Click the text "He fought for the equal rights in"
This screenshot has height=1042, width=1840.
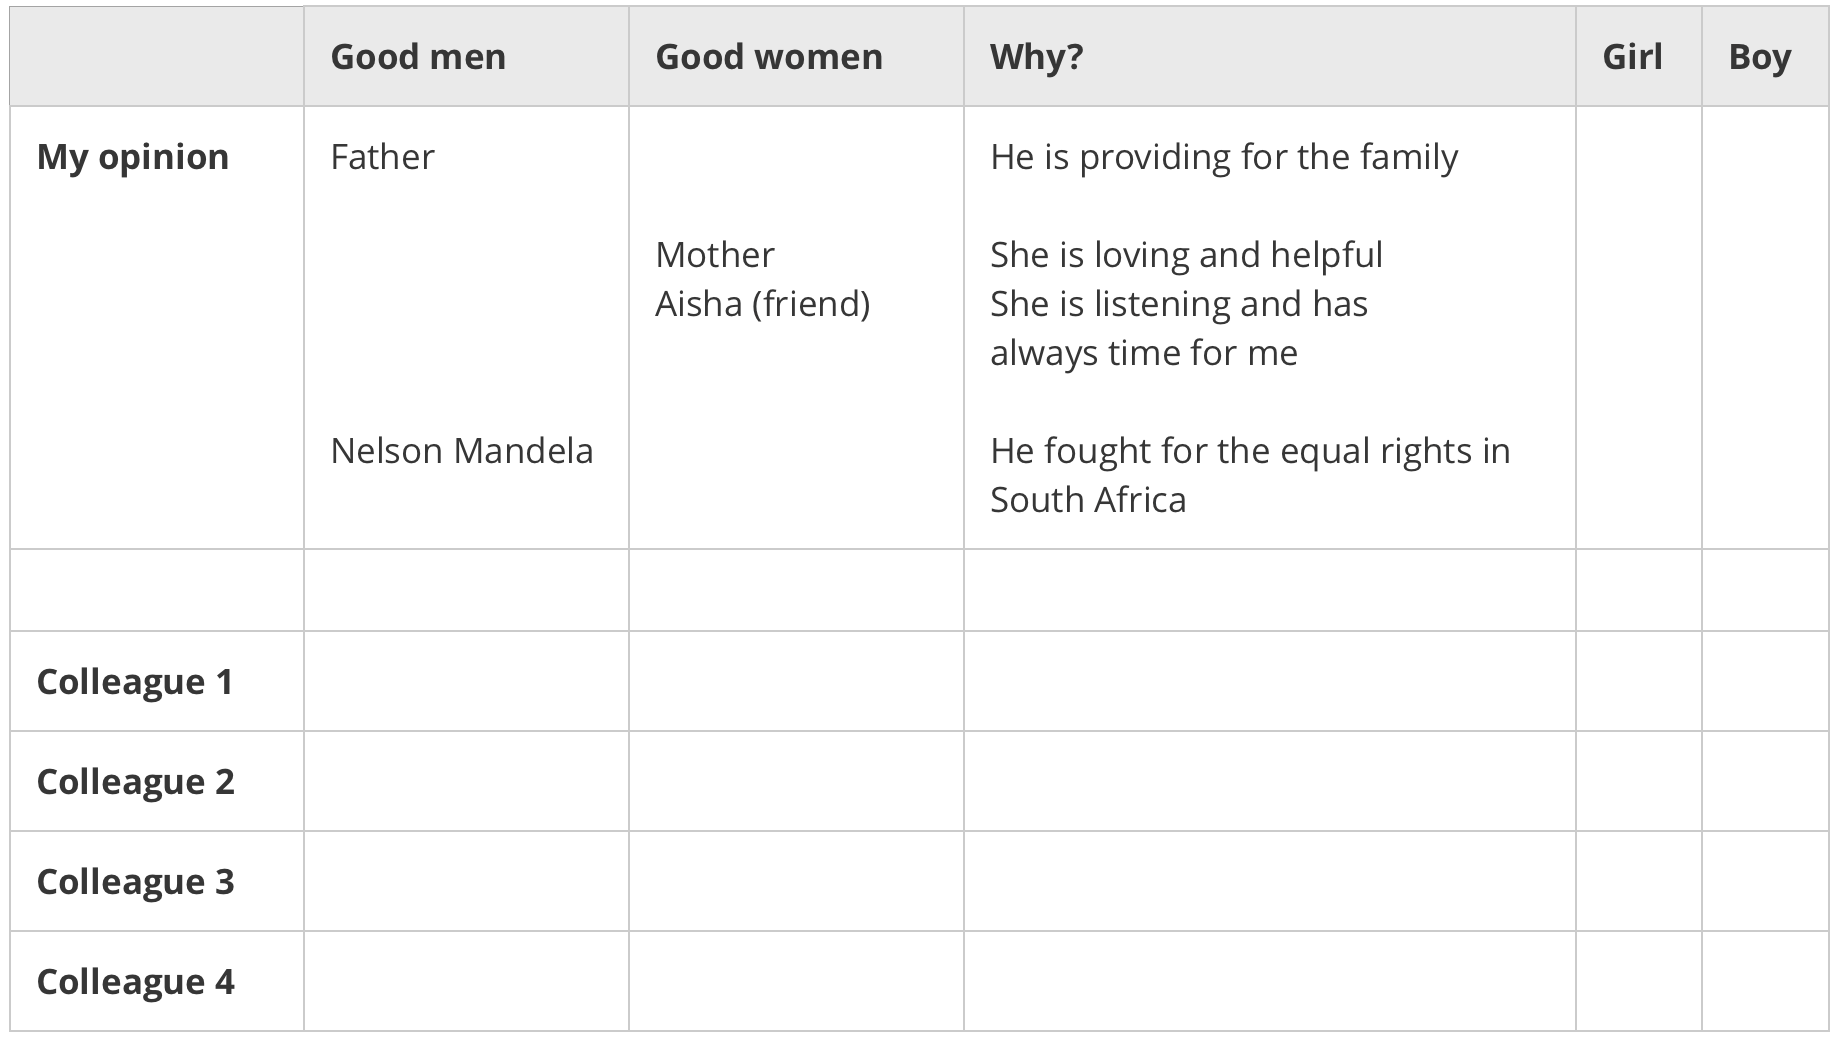(x=1249, y=451)
